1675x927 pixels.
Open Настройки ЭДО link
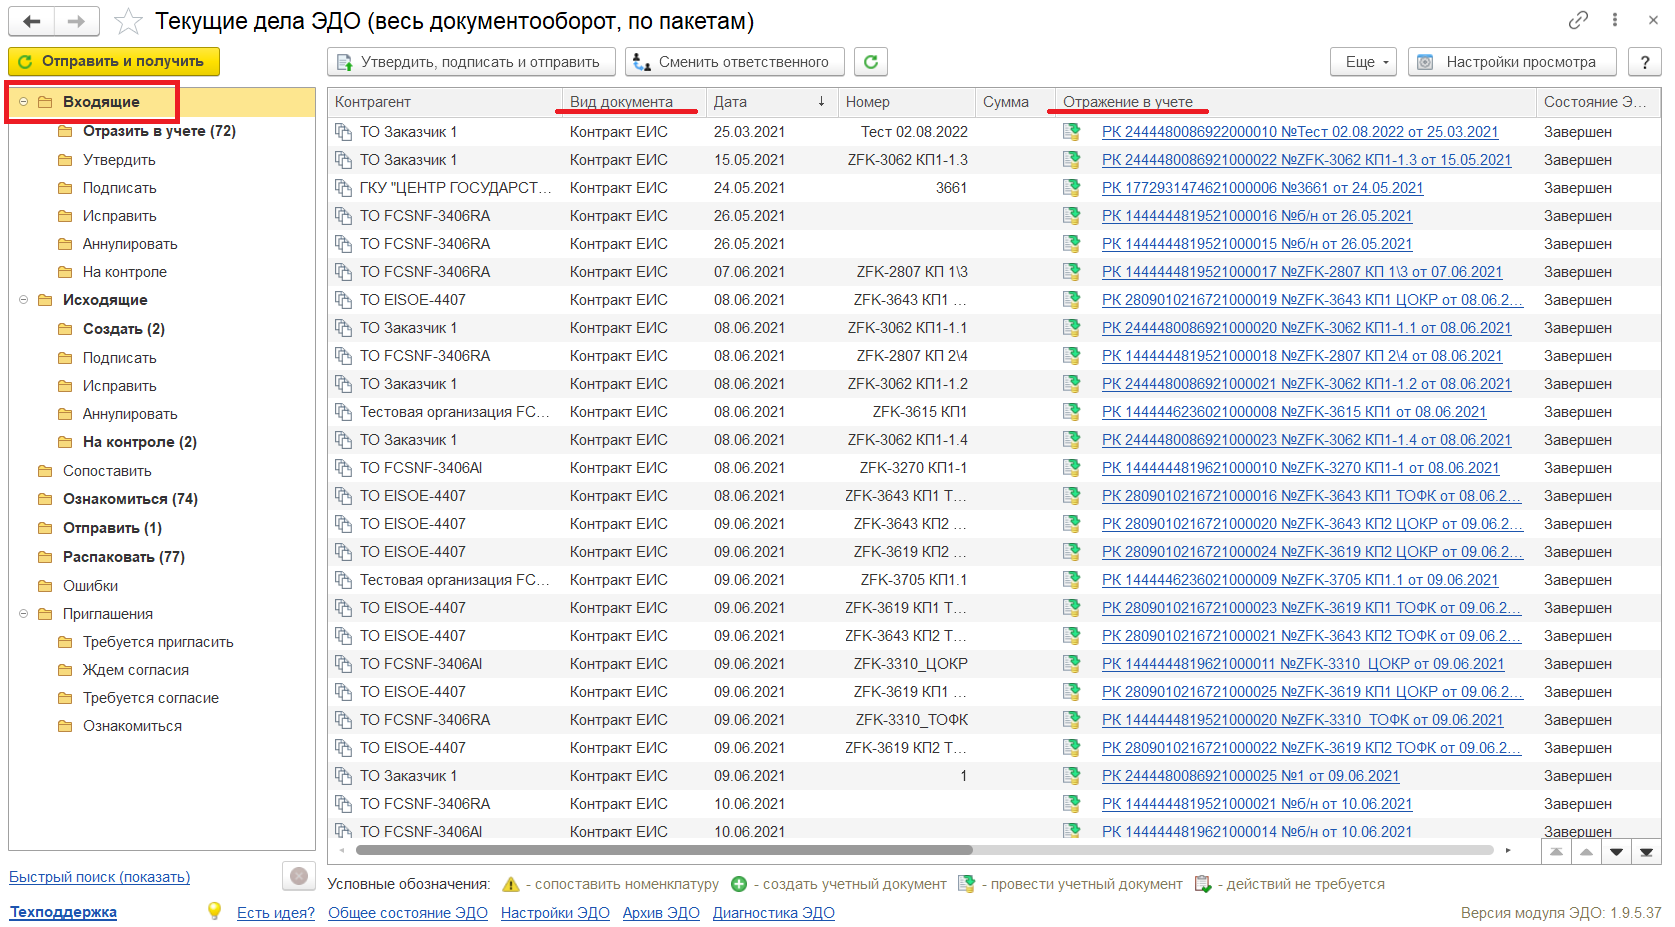point(555,913)
